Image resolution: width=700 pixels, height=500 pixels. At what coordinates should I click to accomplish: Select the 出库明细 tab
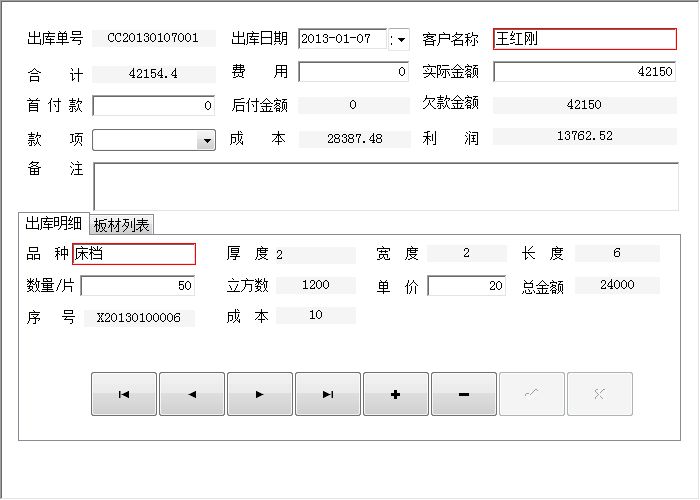click(53, 223)
